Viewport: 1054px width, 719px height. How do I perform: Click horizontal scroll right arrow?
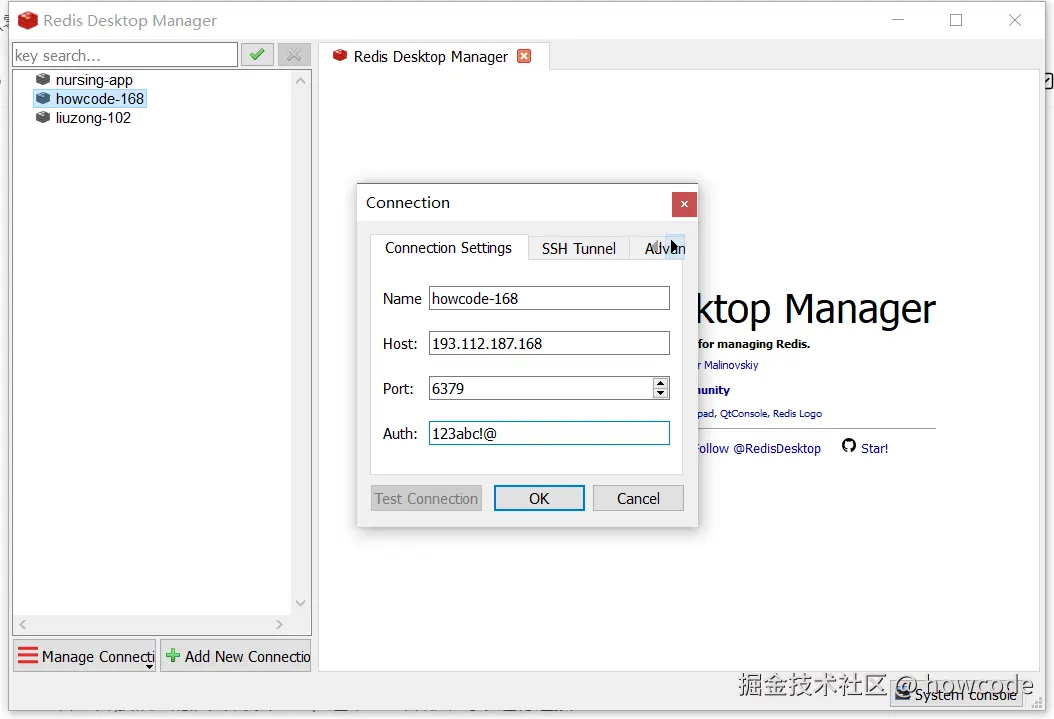click(280, 624)
